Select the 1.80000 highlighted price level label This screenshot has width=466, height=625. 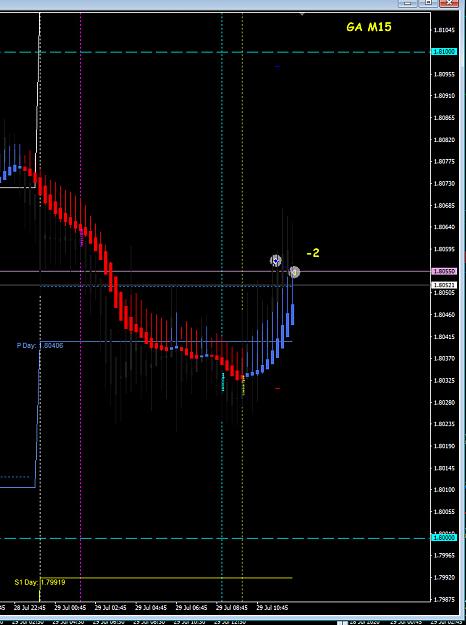point(444,538)
